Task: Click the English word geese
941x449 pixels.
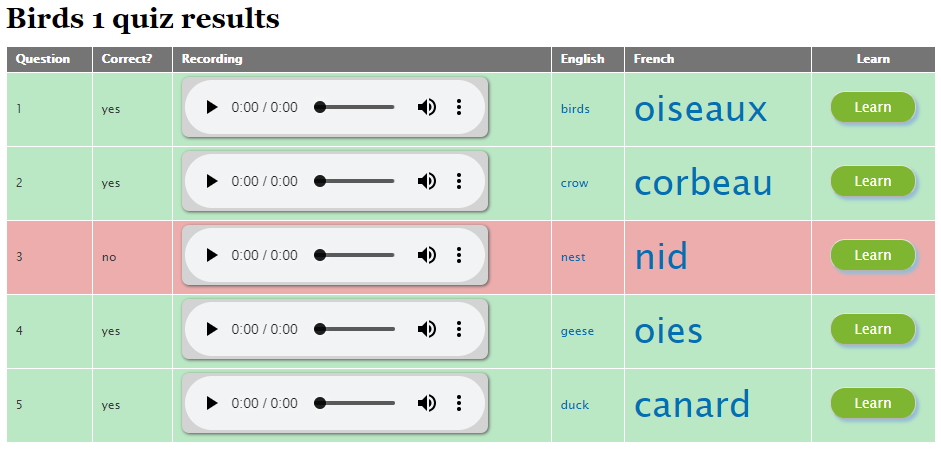Action: [577, 331]
